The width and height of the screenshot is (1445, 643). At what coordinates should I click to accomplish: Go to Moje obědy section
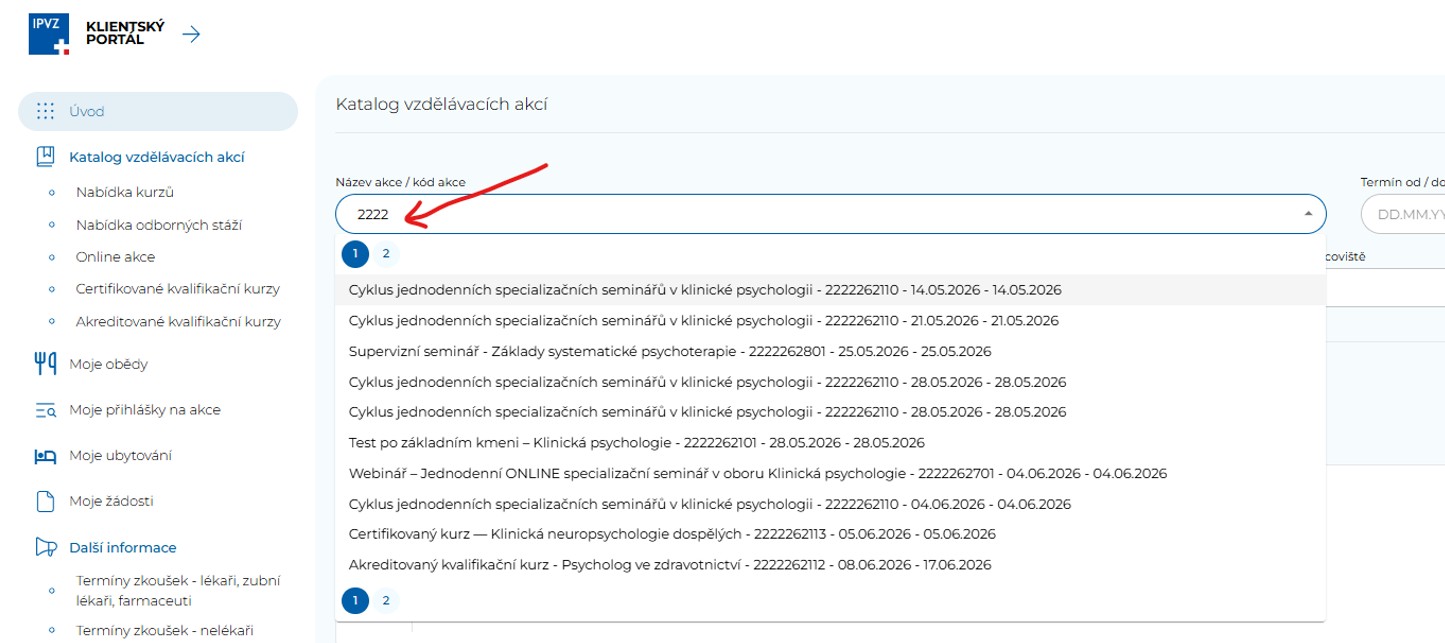pyautogui.click(x=108, y=364)
